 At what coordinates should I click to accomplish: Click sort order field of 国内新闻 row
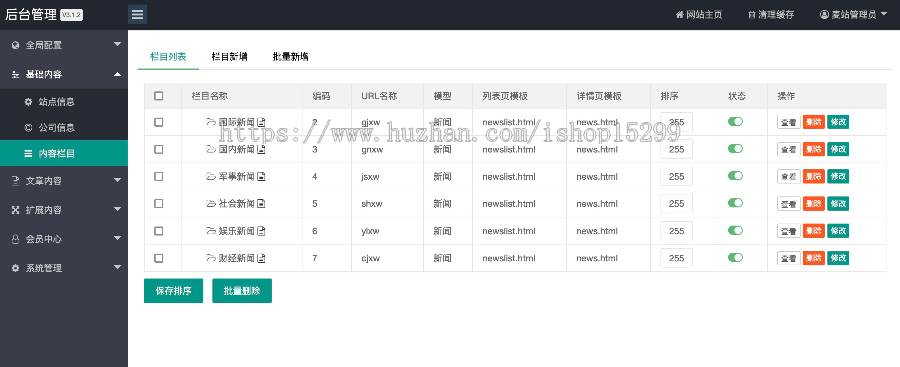[x=677, y=149]
